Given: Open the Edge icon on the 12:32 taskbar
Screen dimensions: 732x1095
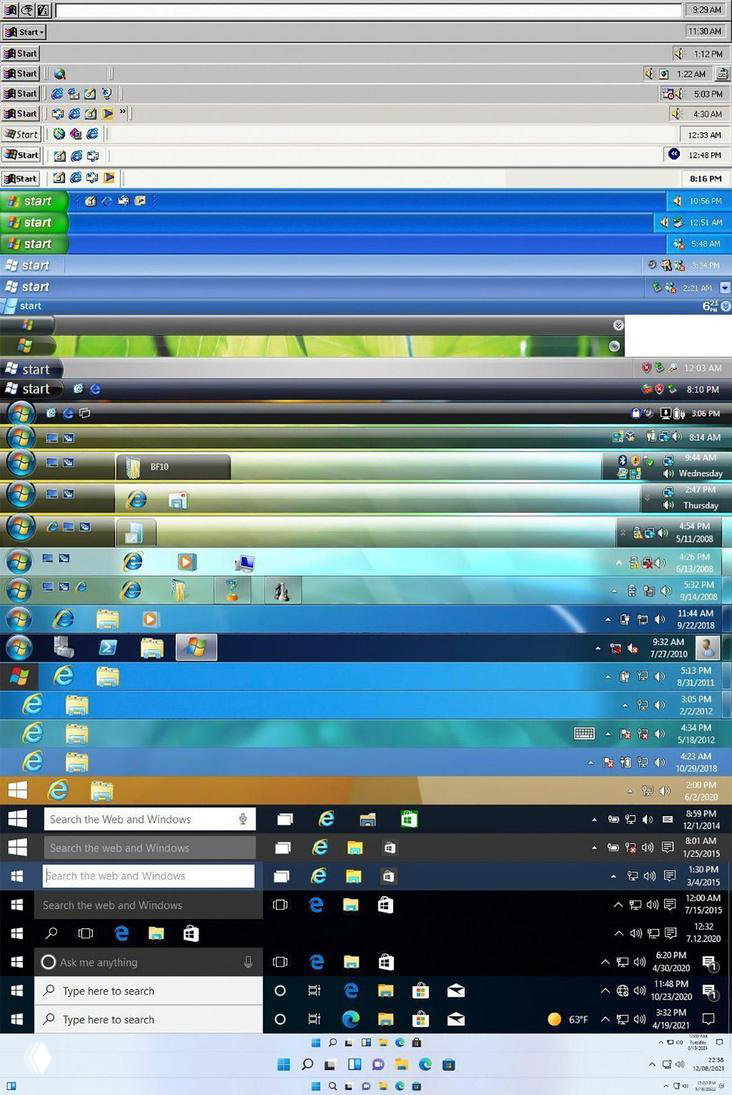Looking at the screenshot, I should coord(122,934).
